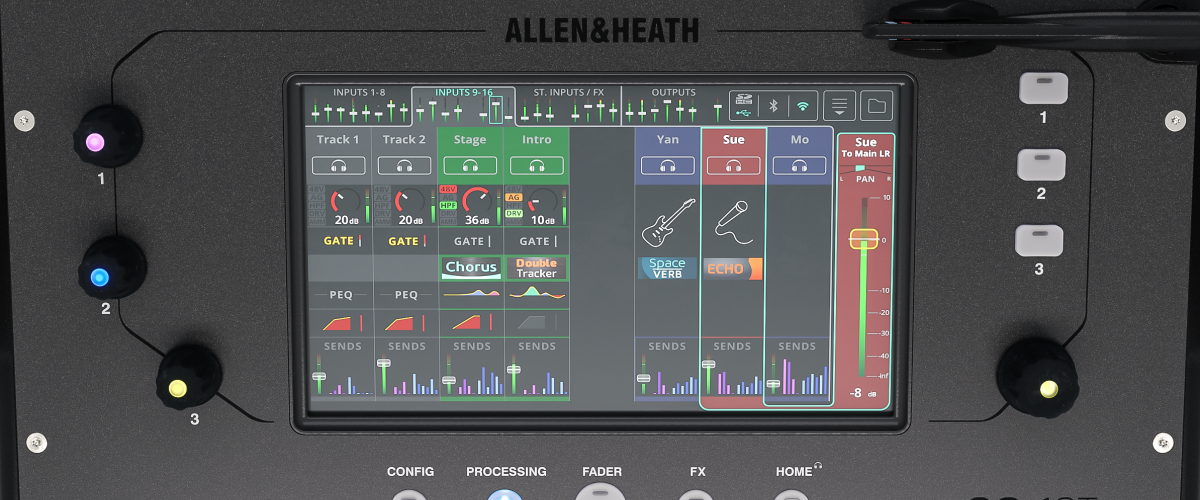Push the PROCESSING hardware button
Viewport: 1200px width, 500px height.
[506, 493]
